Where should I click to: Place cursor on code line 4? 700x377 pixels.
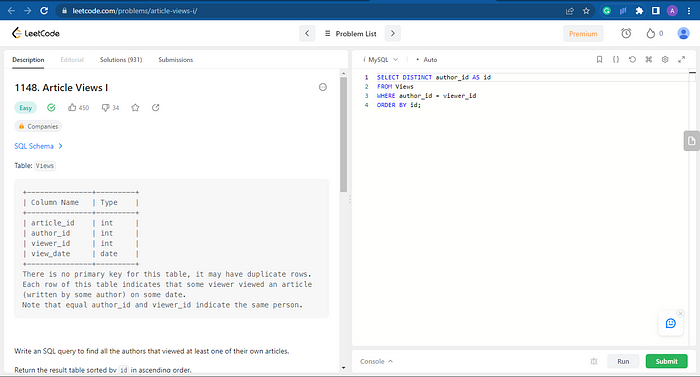coord(399,105)
